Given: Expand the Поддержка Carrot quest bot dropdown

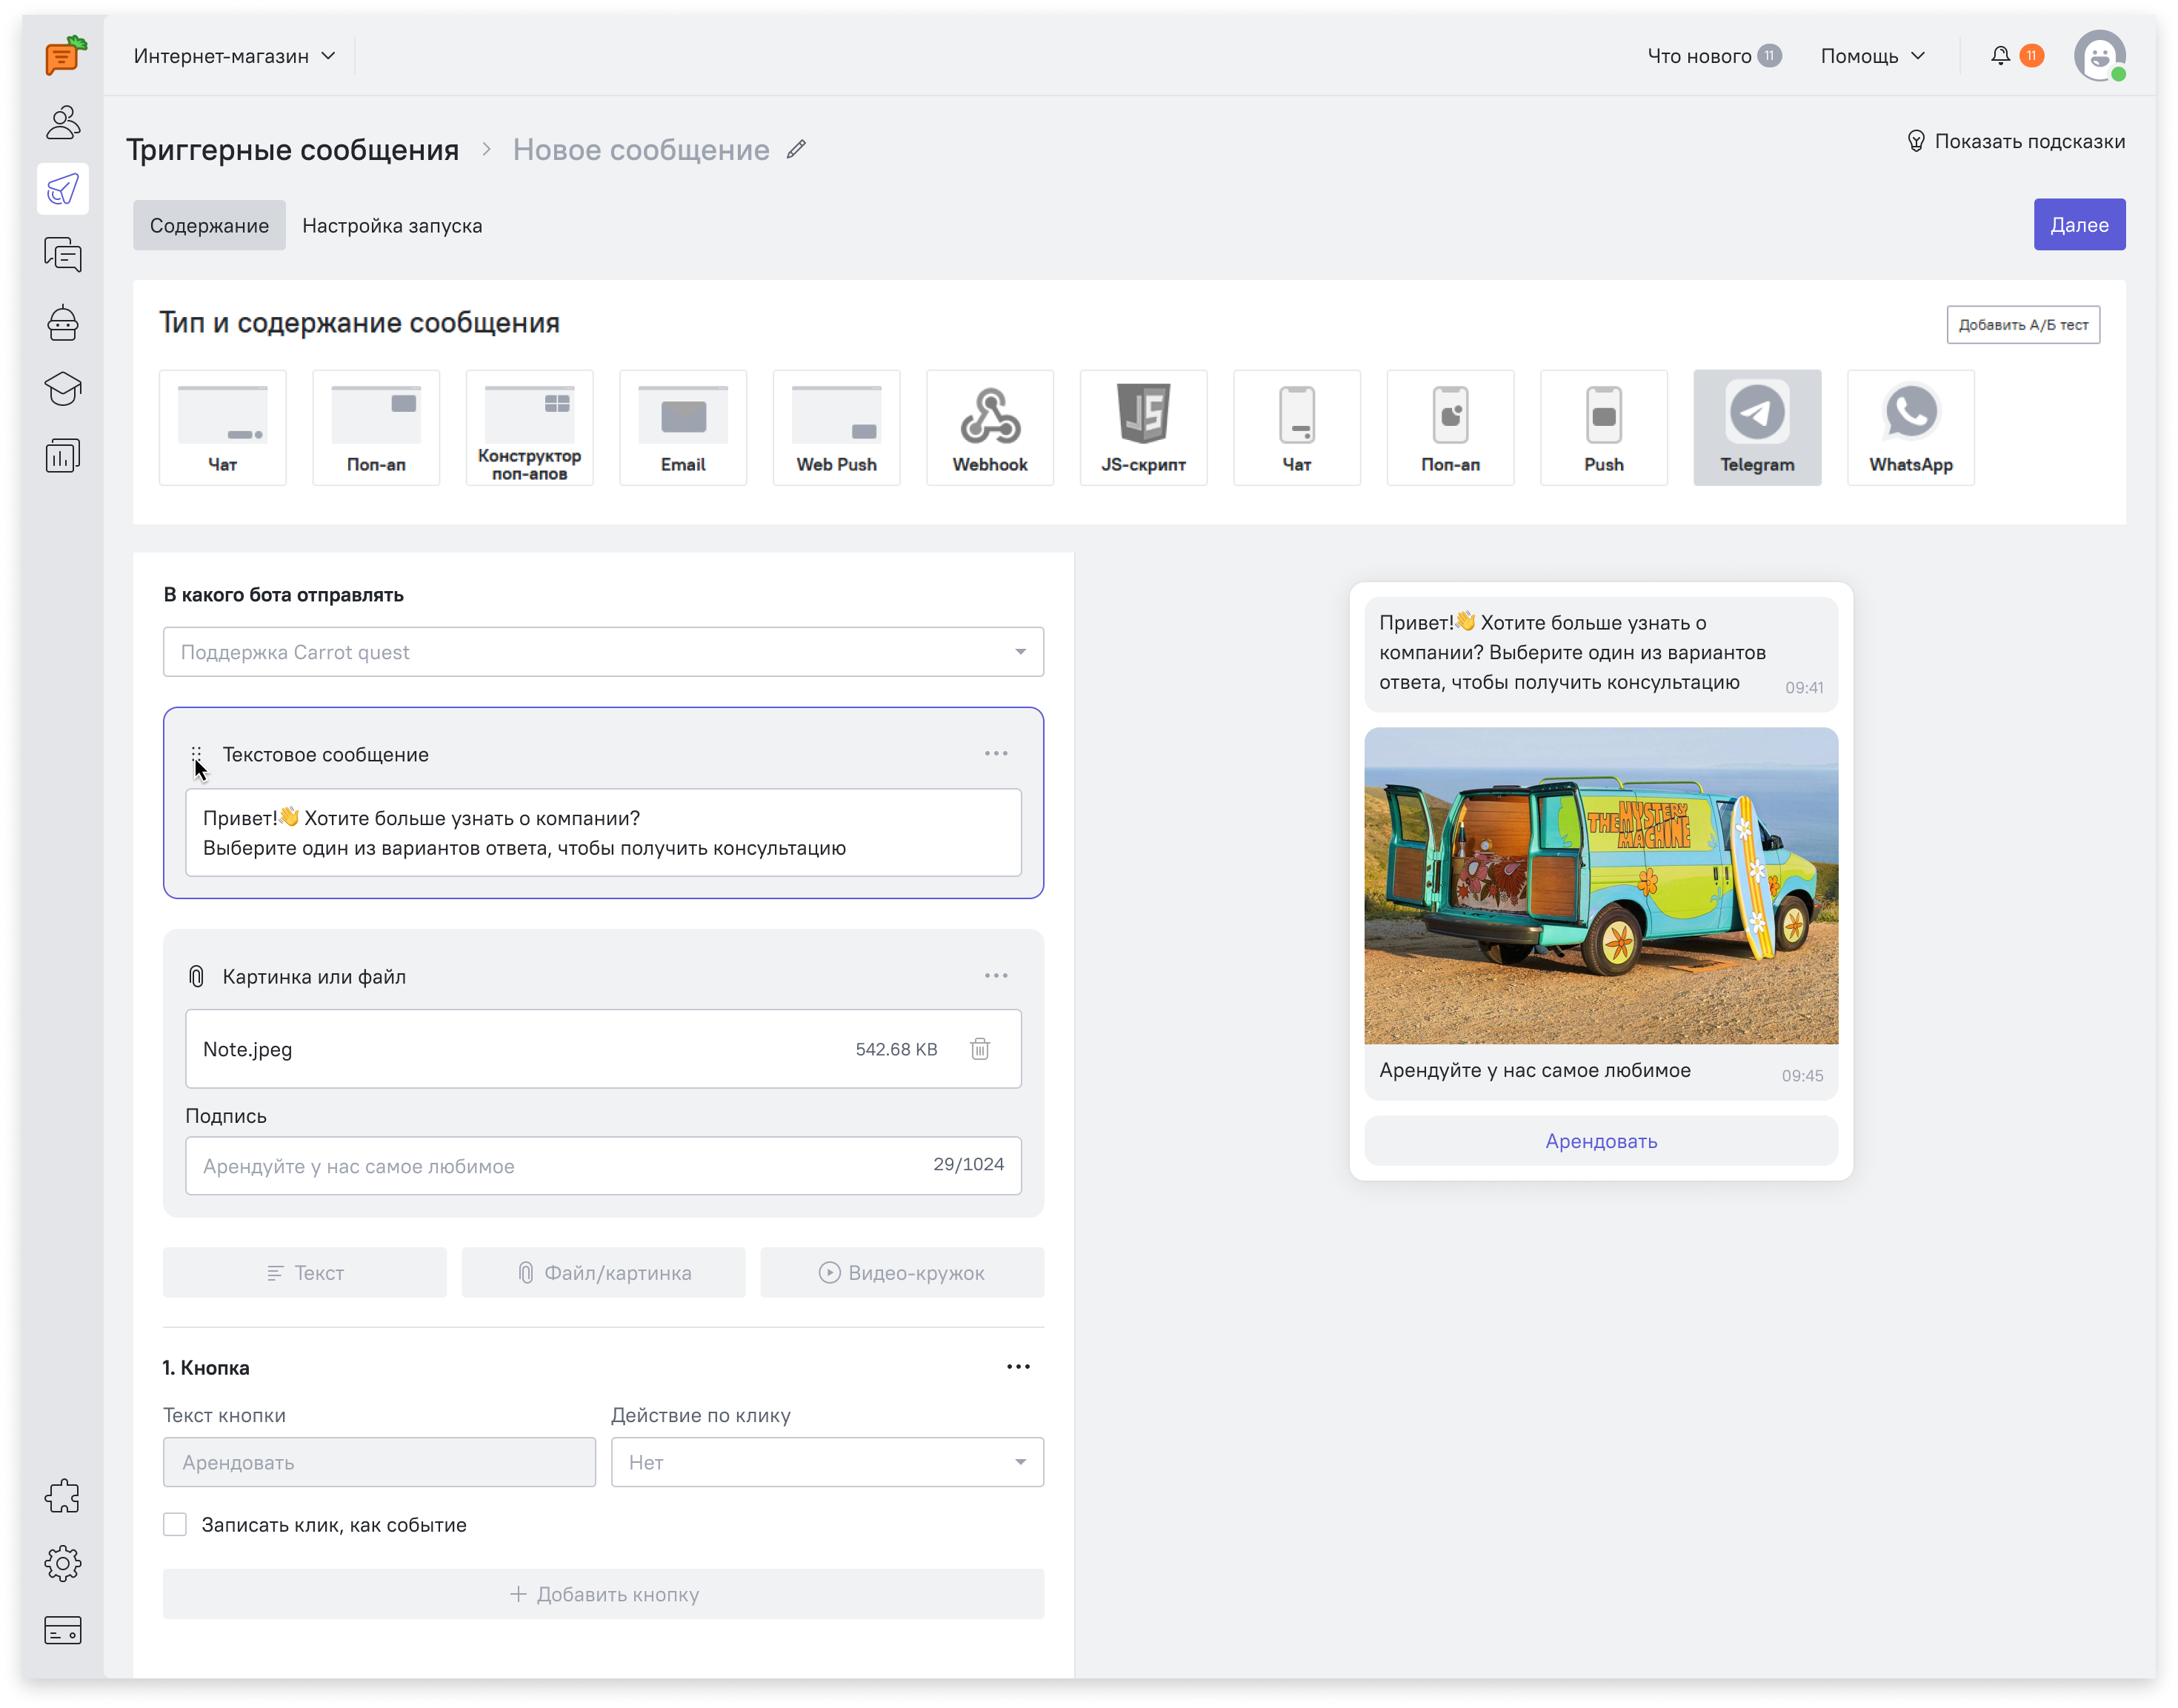Looking at the screenshot, I should 603,652.
